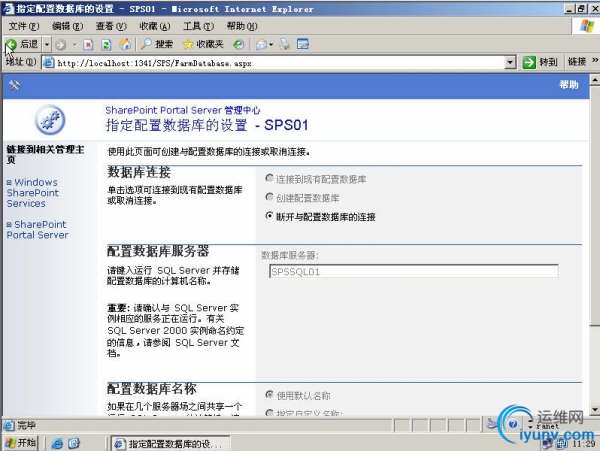Click the 链接到相关管理主页 sidebar heading
This screenshot has width=600, height=451.
[x=45, y=154]
